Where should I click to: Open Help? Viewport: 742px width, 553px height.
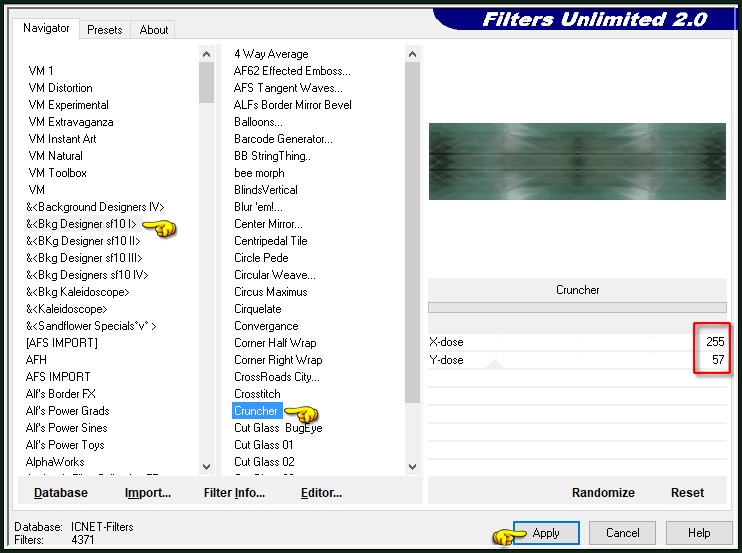pos(698,533)
